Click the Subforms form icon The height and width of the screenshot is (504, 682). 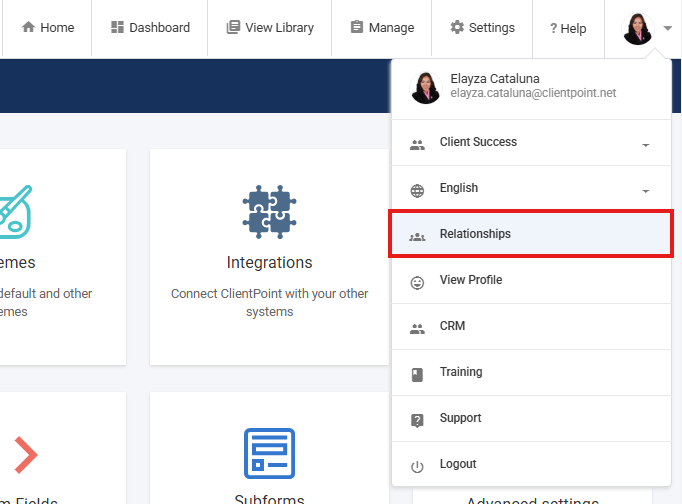point(269,454)
